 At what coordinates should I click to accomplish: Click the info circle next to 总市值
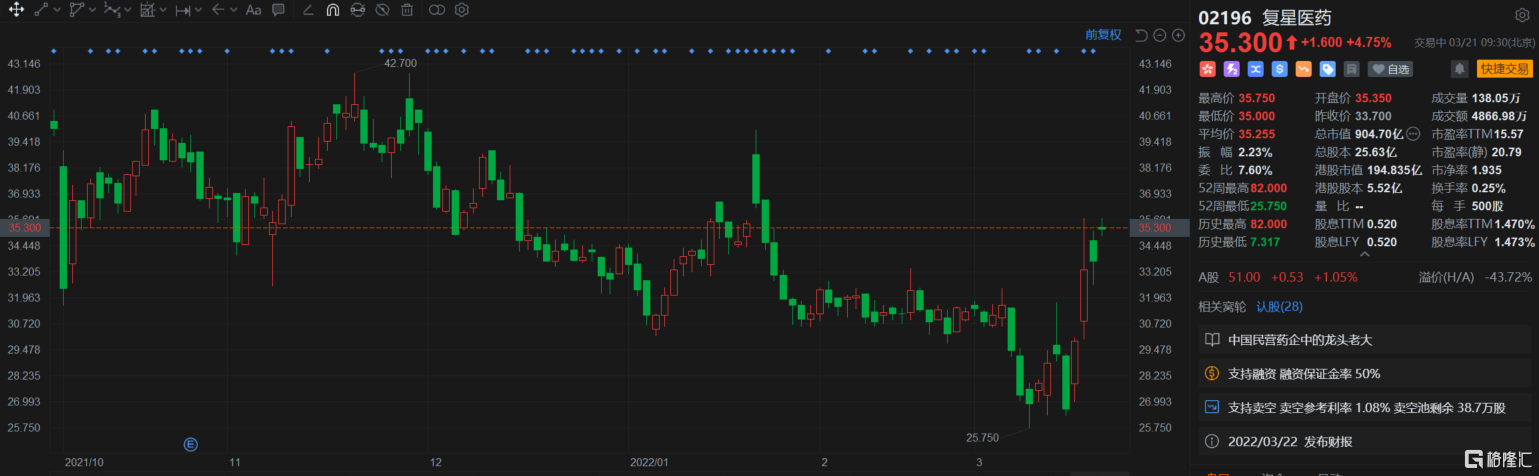coord(1413,133)
